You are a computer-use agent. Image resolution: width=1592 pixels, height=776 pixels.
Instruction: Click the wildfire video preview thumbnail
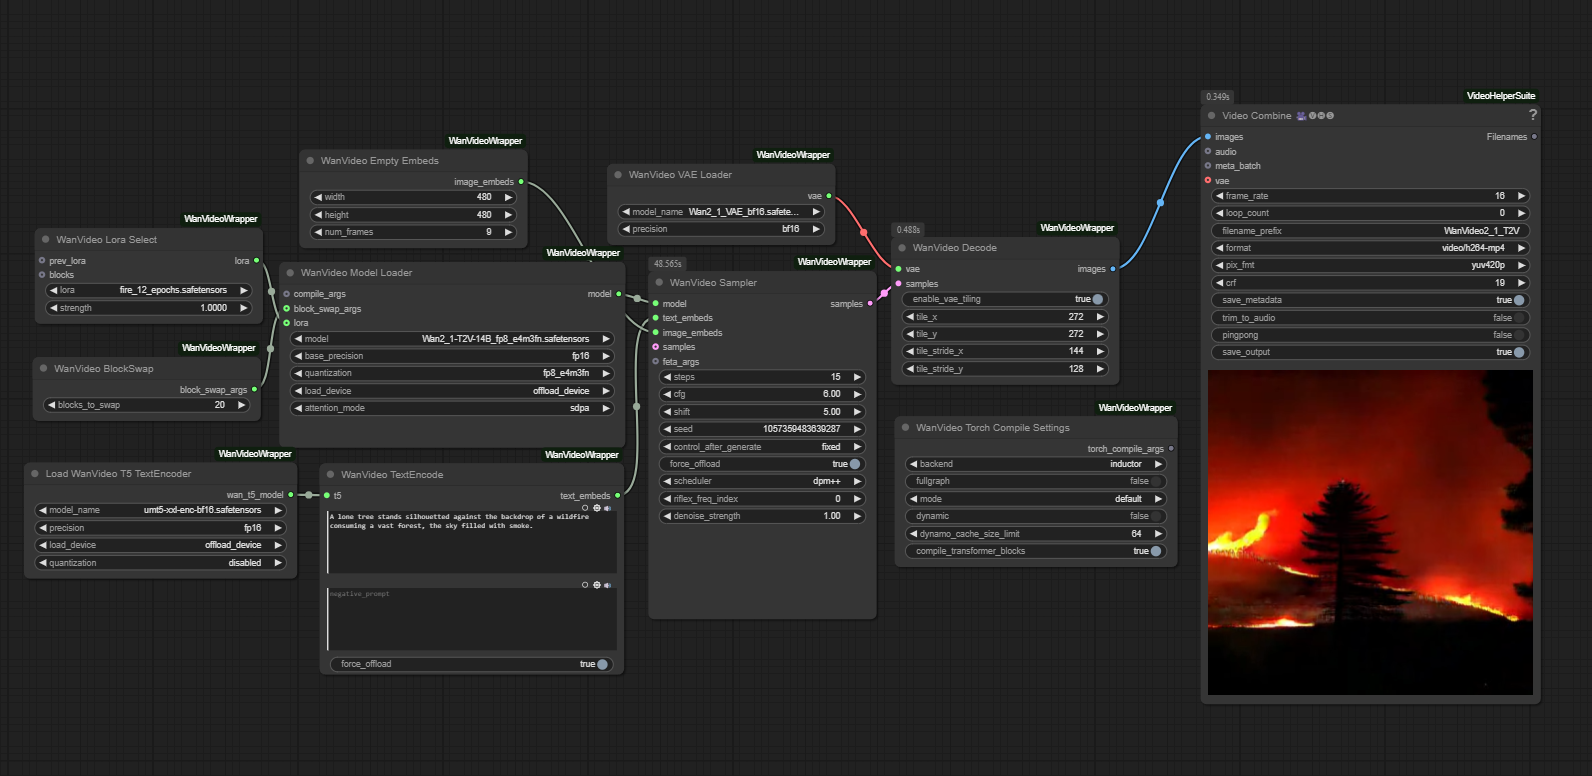[x=1370, y=532]
